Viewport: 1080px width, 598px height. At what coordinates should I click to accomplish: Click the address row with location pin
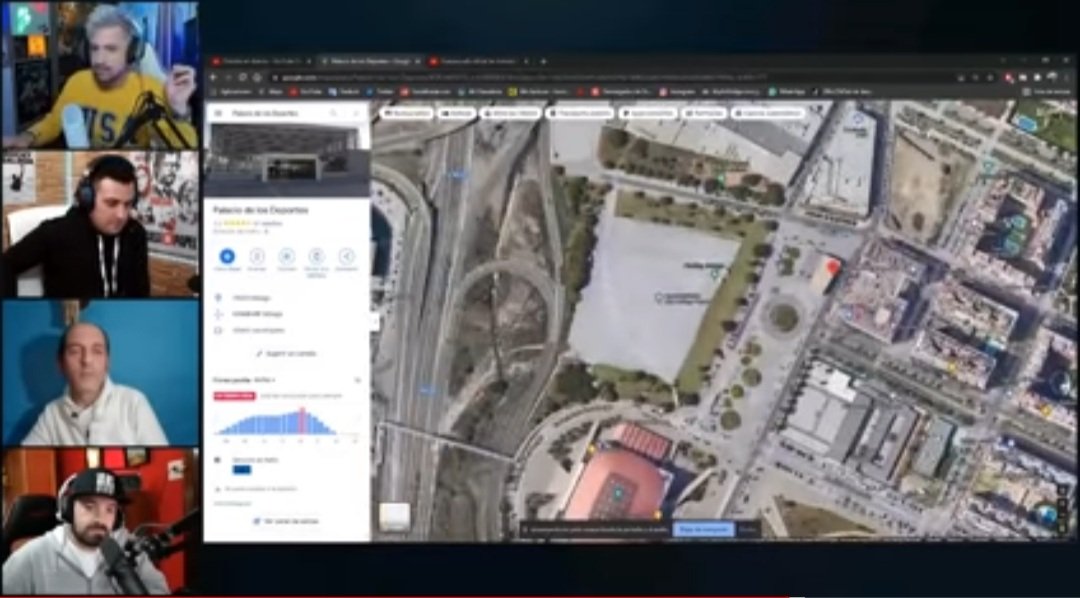(x=287, y=298)
